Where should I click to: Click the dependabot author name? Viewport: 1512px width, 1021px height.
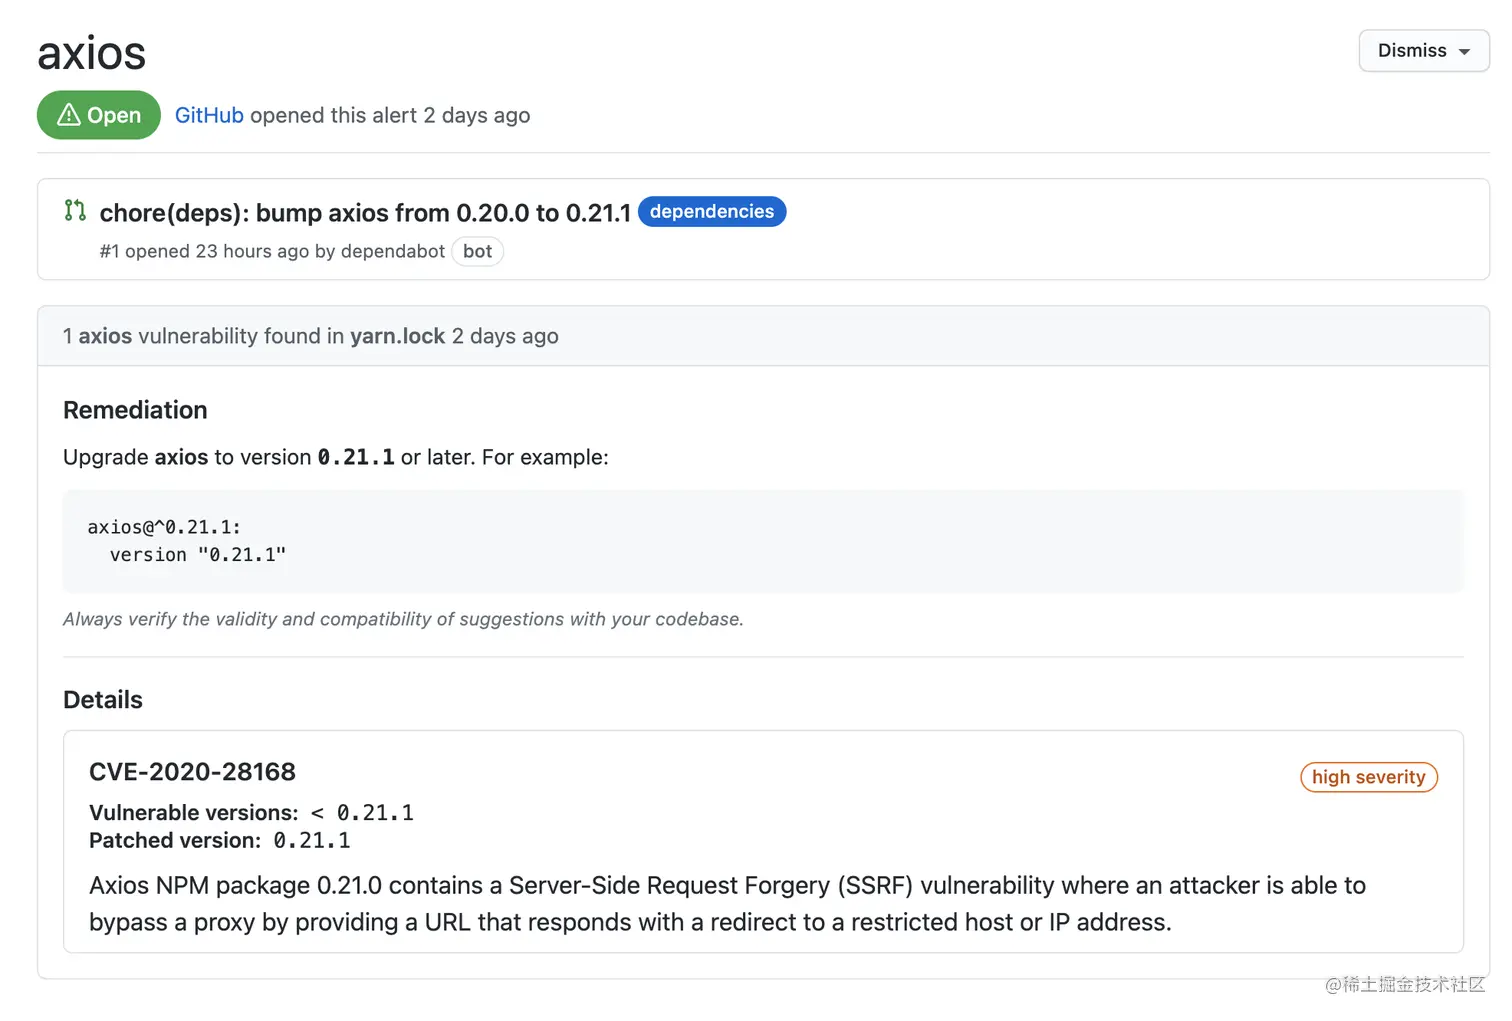point(393,251)
